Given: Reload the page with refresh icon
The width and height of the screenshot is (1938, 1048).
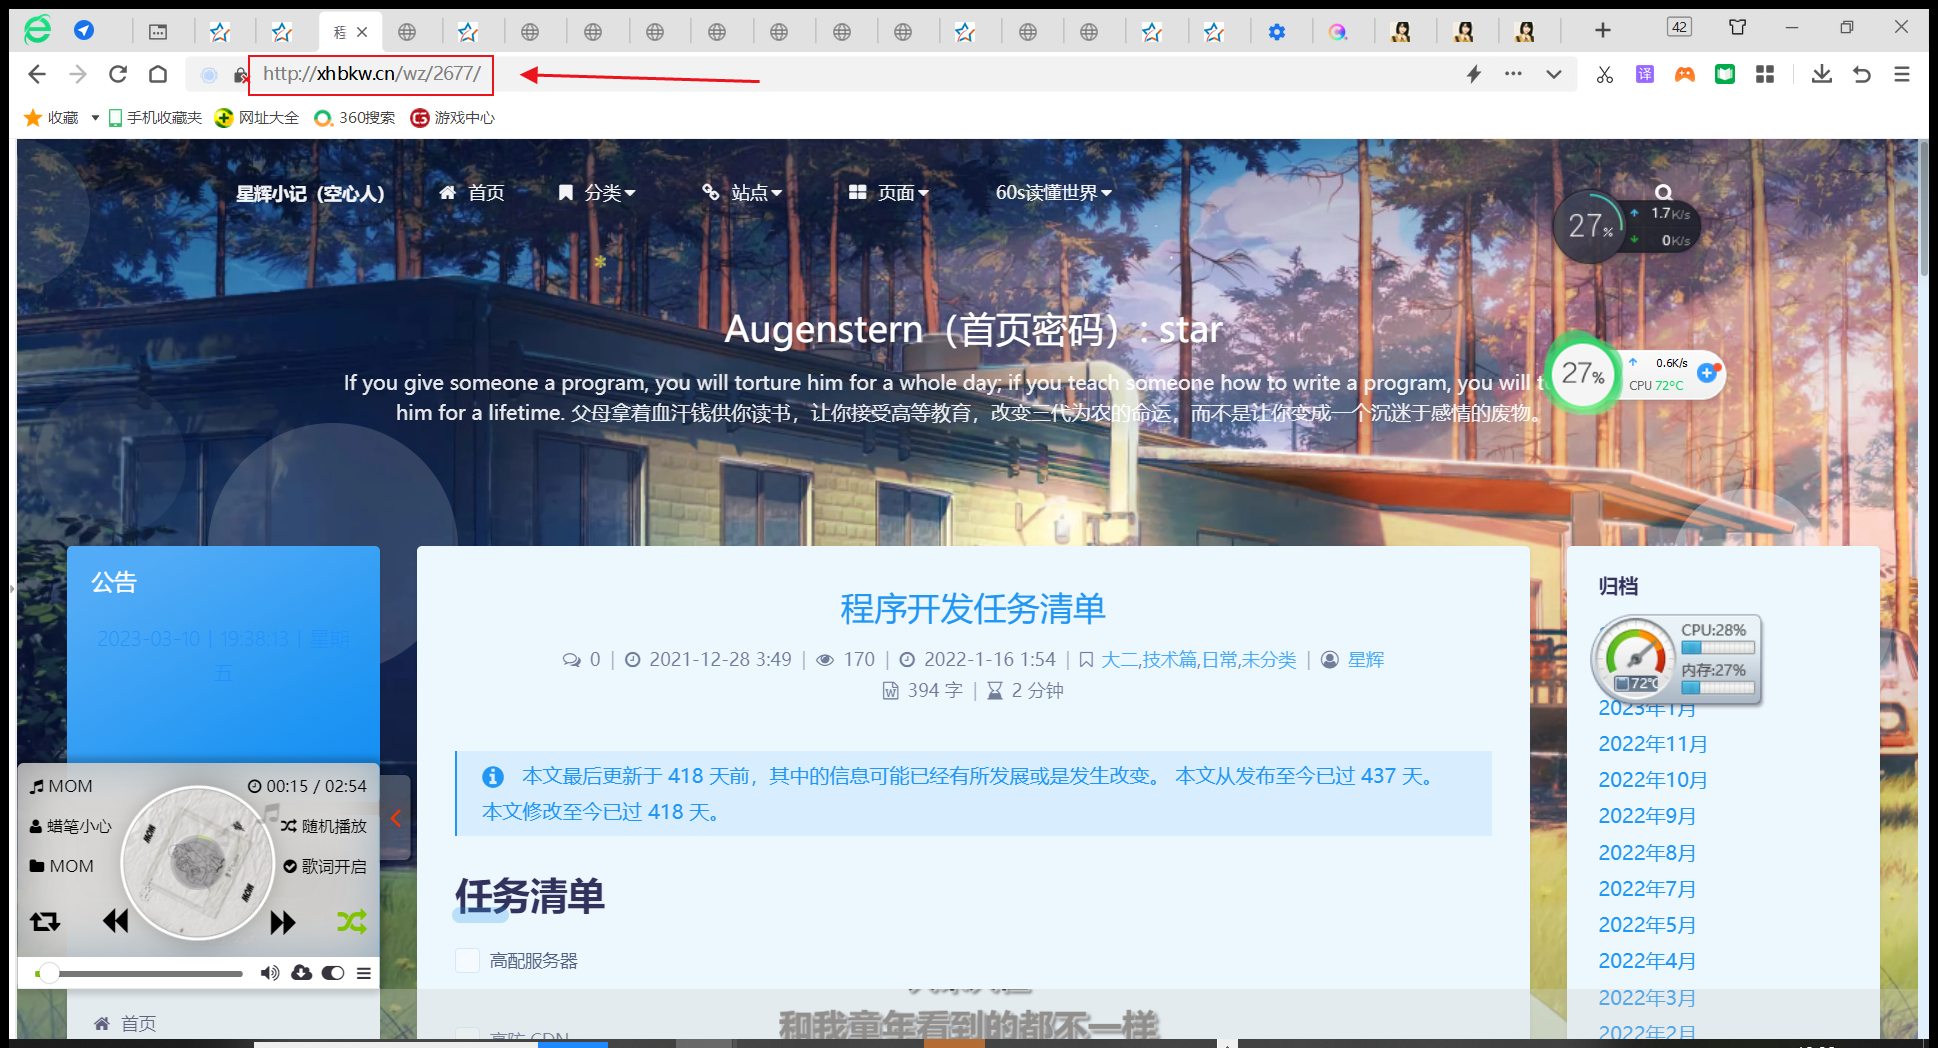Looking at the screenshot, I should tap(118, 74).
